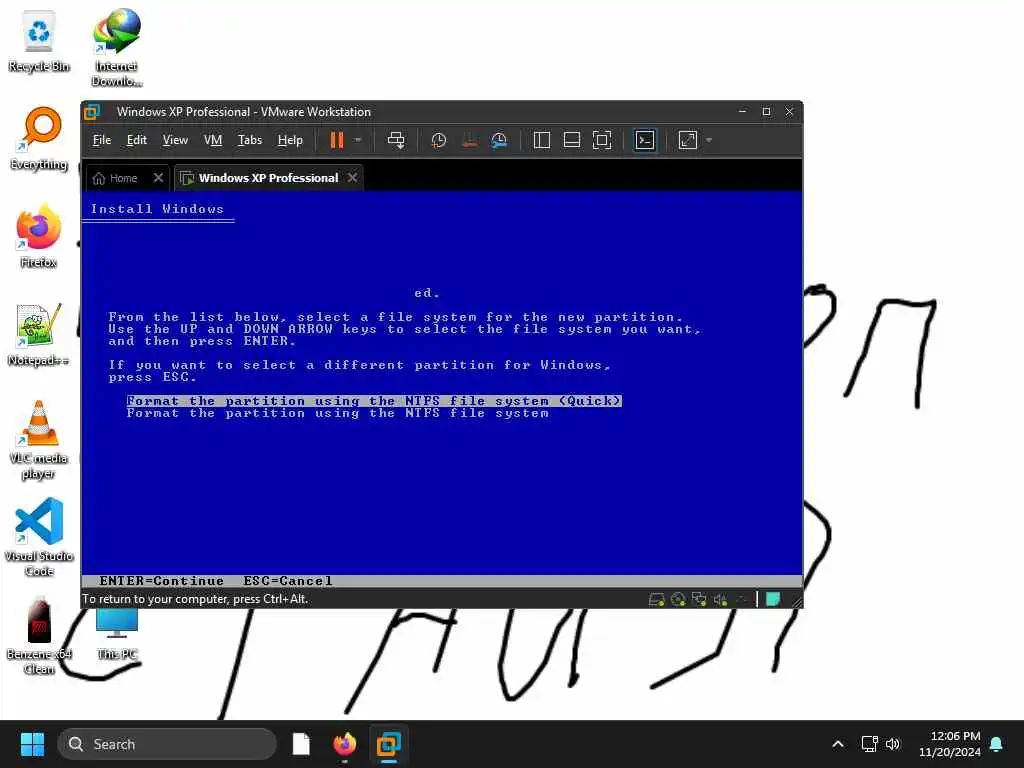
Task: Click ESC=Cancel in setup status bar
Action: click(x=288, y=581)
